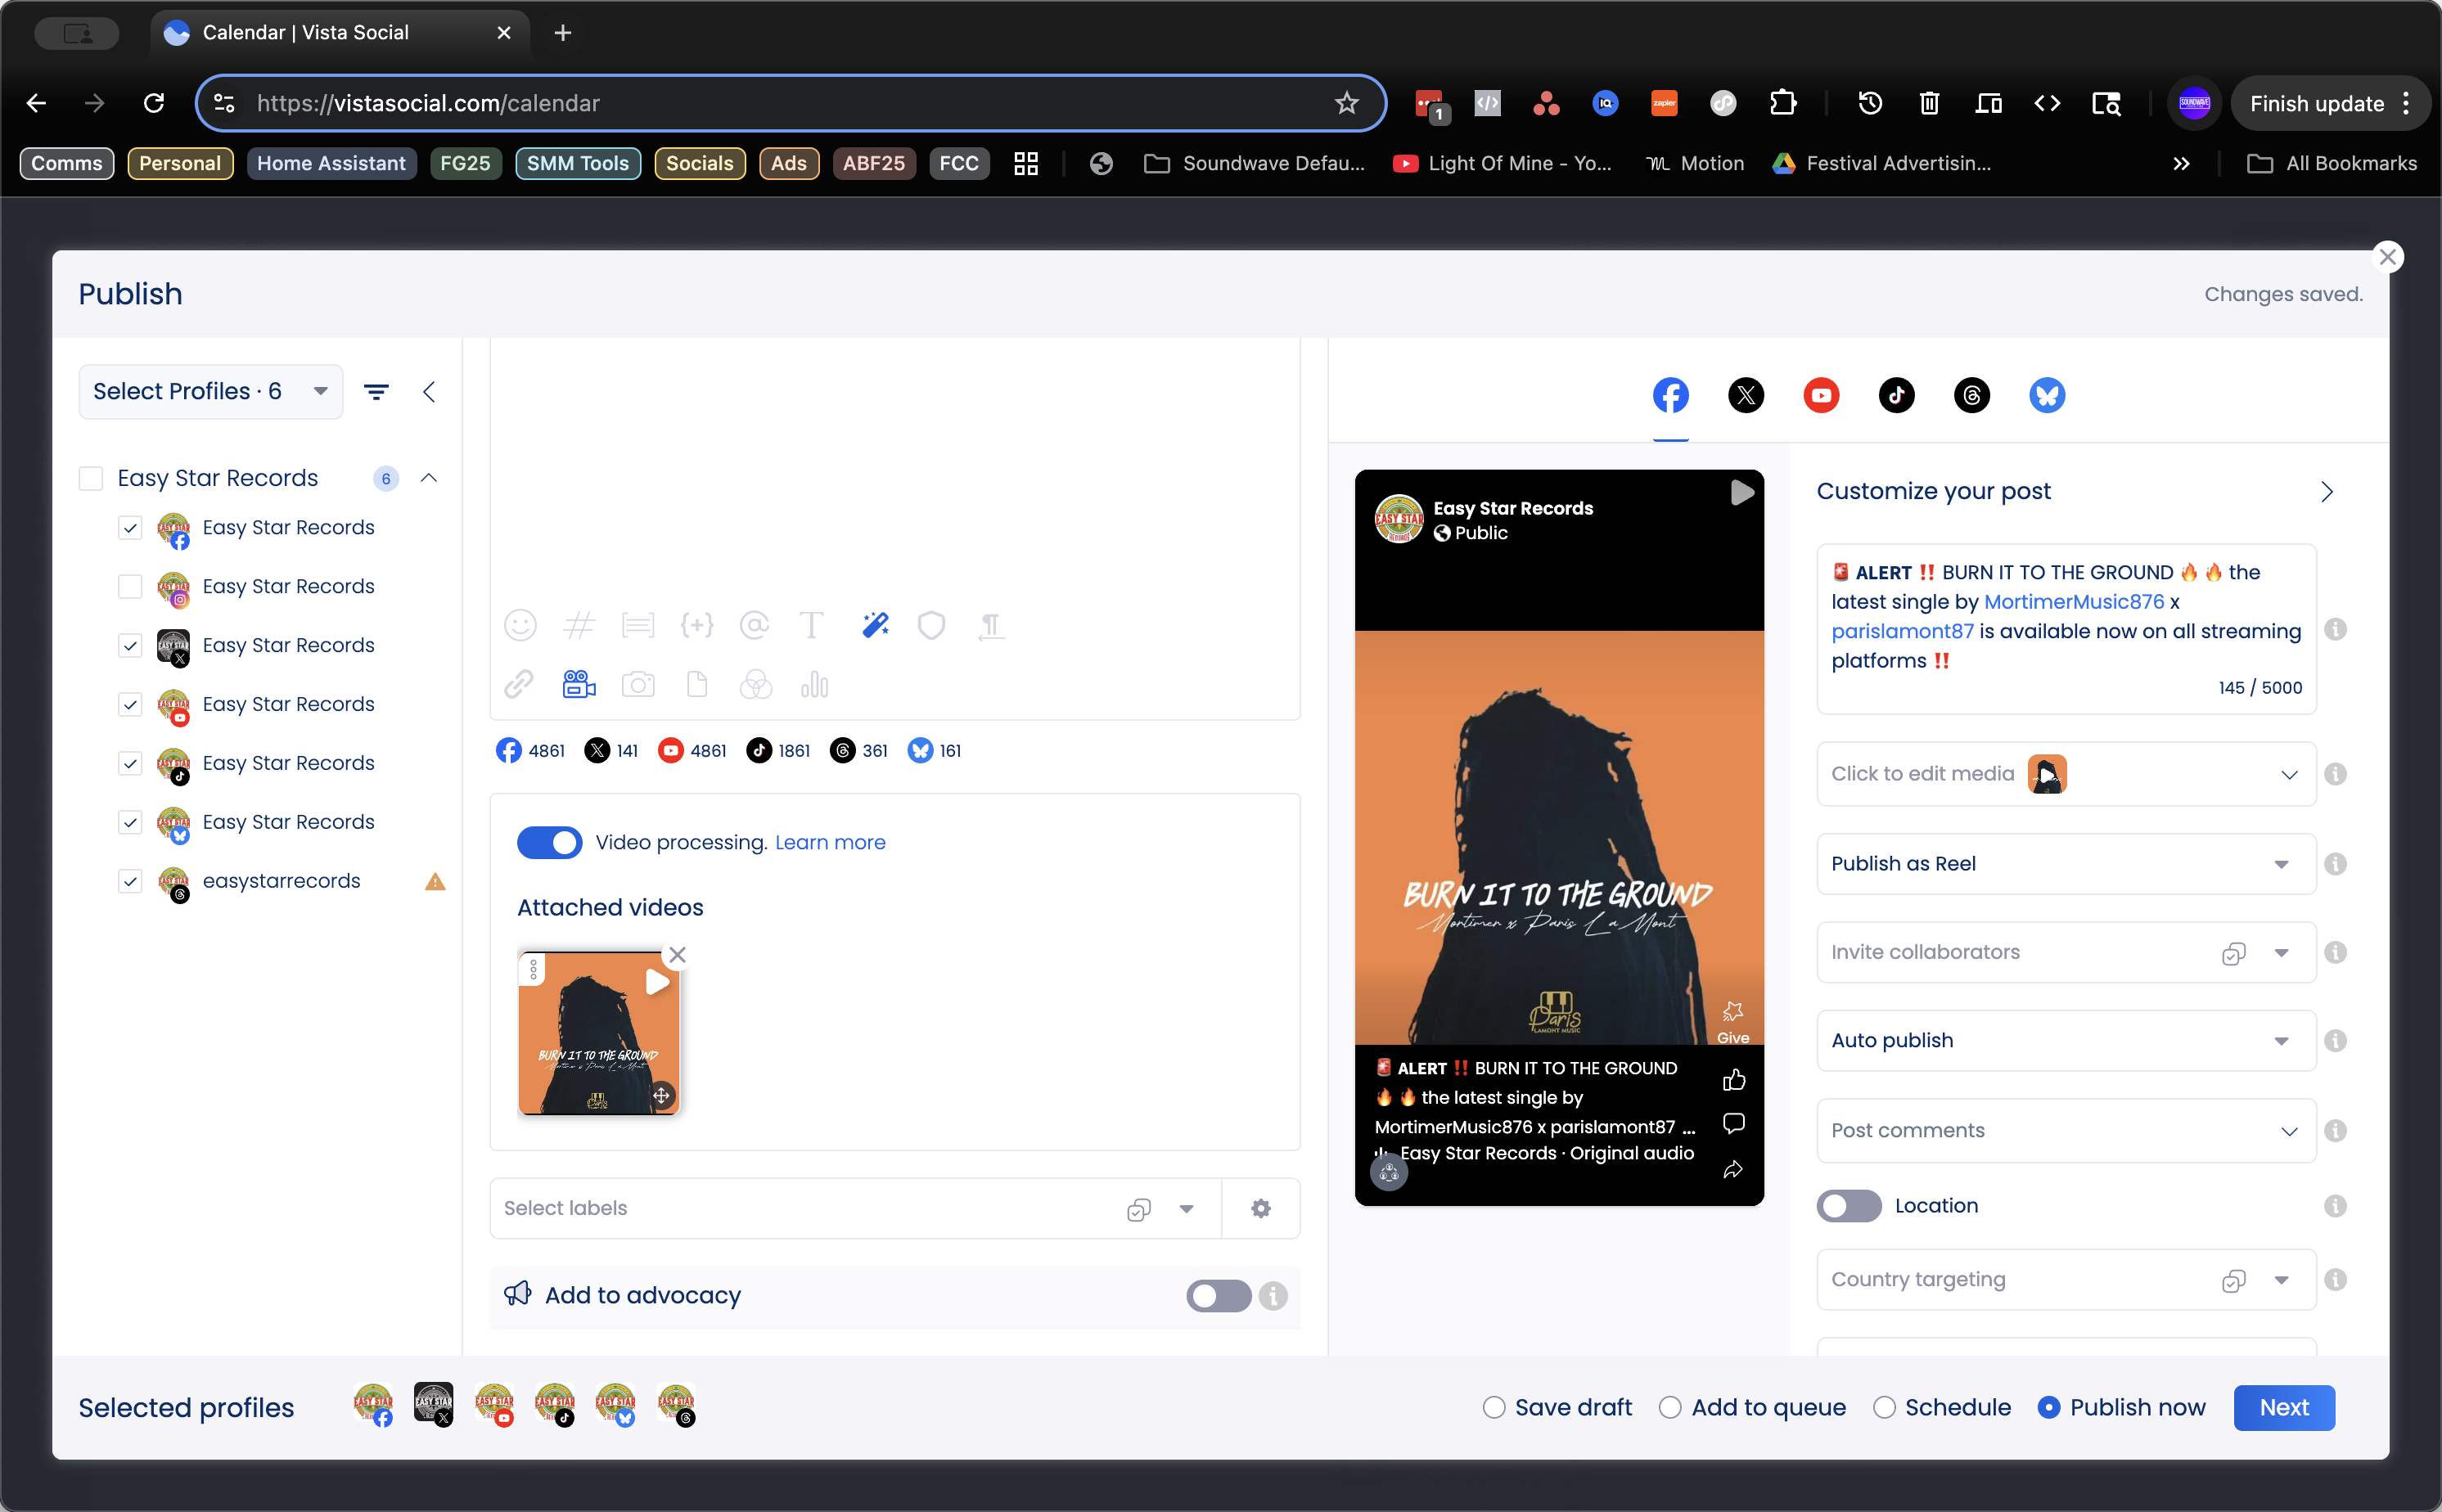This screenshot has height=1512, width=2442.
Task: Expand the Publish as Reel dropdown
Action: (x=2065, y=864)
